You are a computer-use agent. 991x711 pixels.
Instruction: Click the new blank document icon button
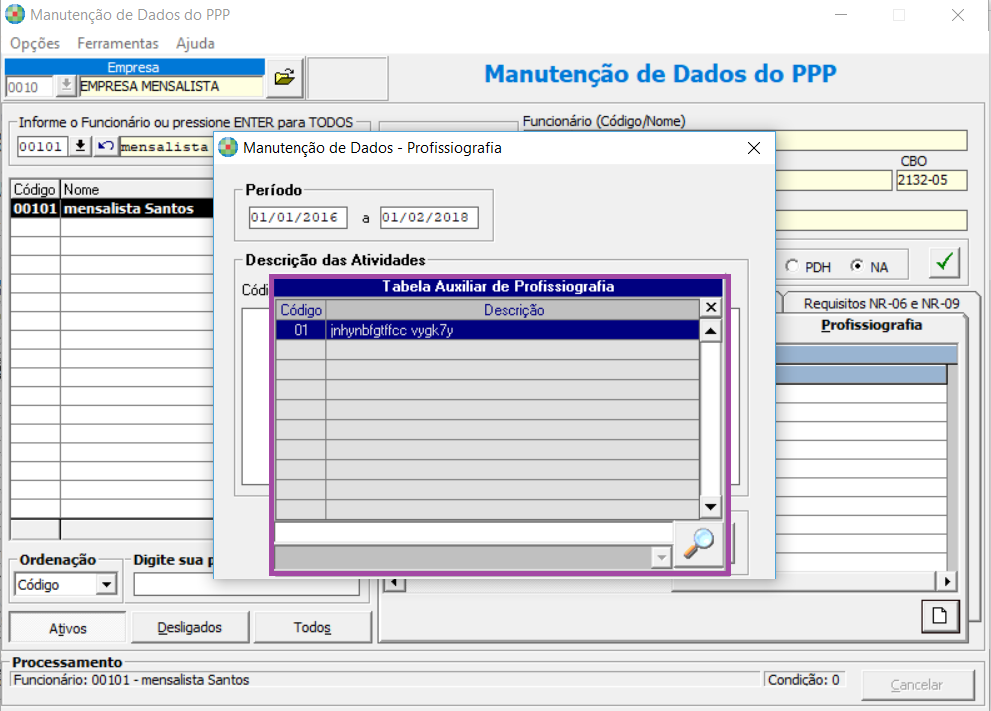click(x=940, y=616)
